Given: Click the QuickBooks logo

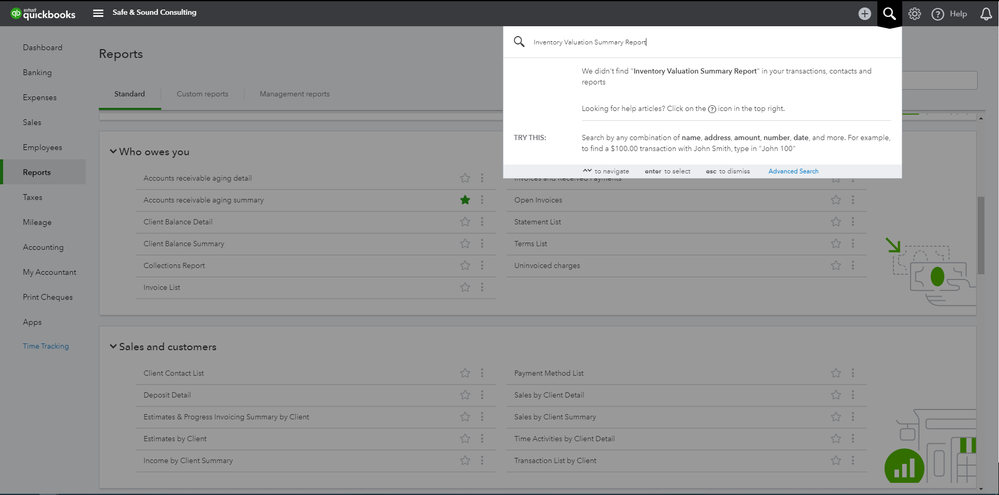Looking at the screenshot, I should click(38, 13).
